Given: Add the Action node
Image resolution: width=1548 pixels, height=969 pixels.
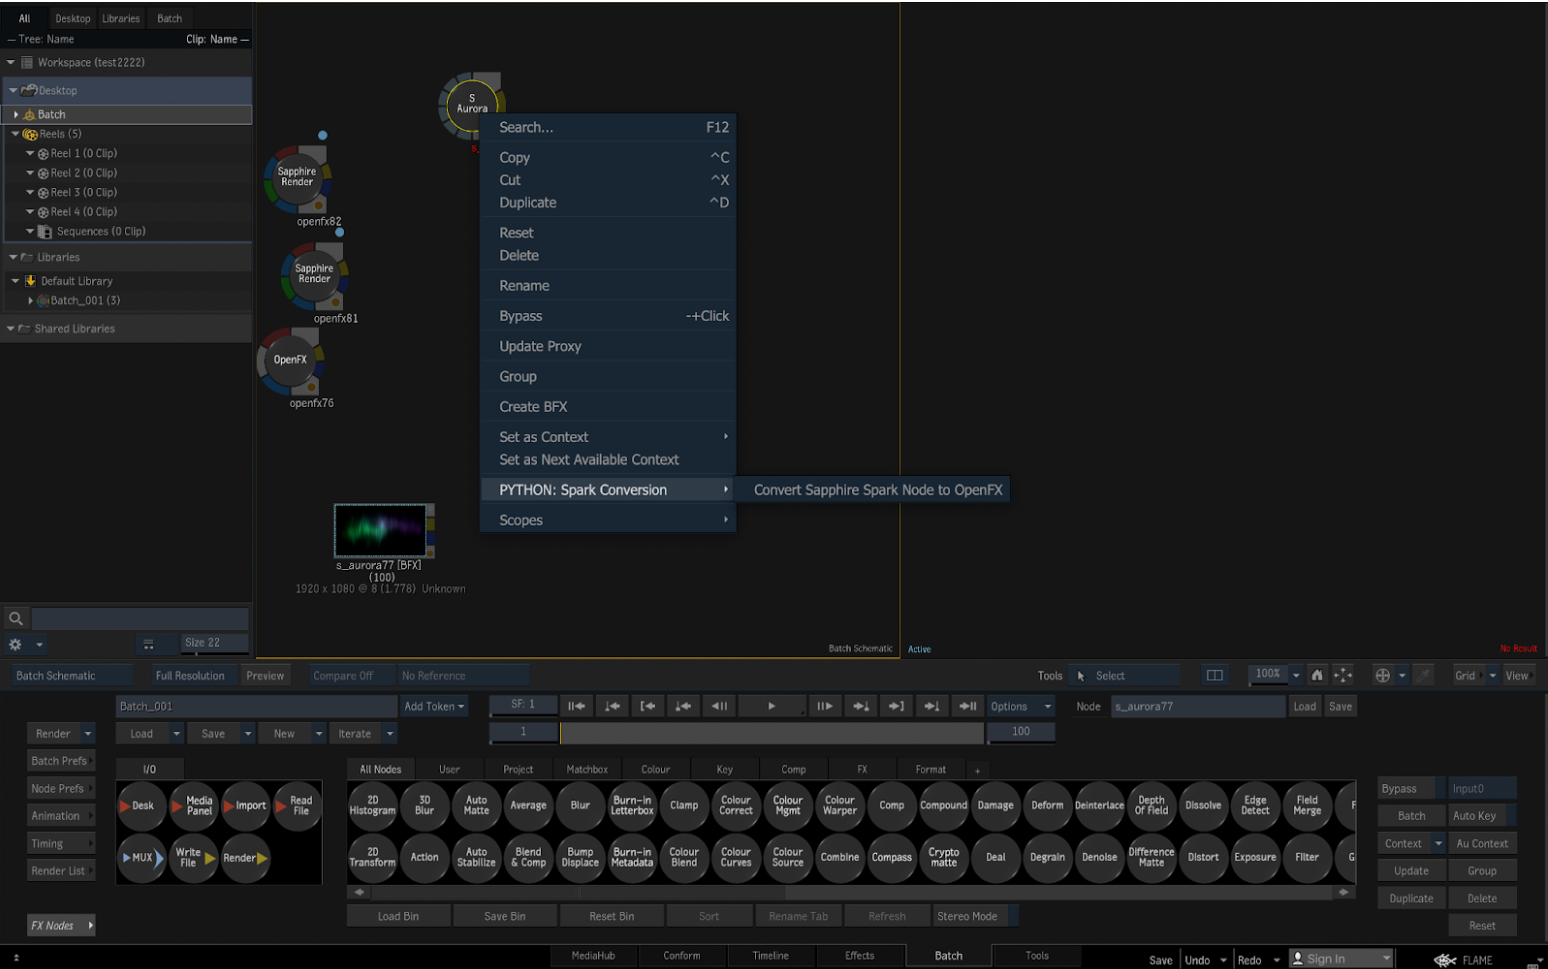Looking at the screenshot, I should (x=425, y=858).
